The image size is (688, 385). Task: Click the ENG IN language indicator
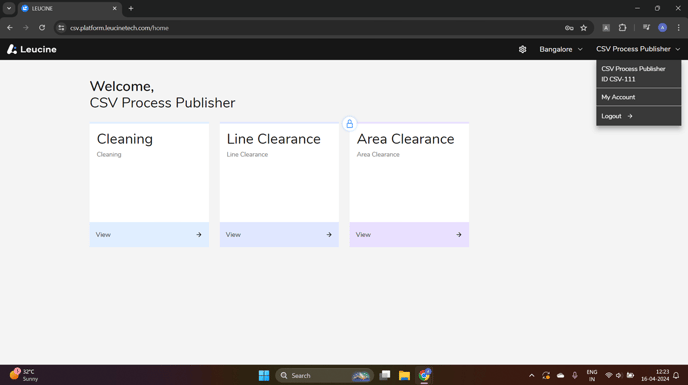click(591, 375)
